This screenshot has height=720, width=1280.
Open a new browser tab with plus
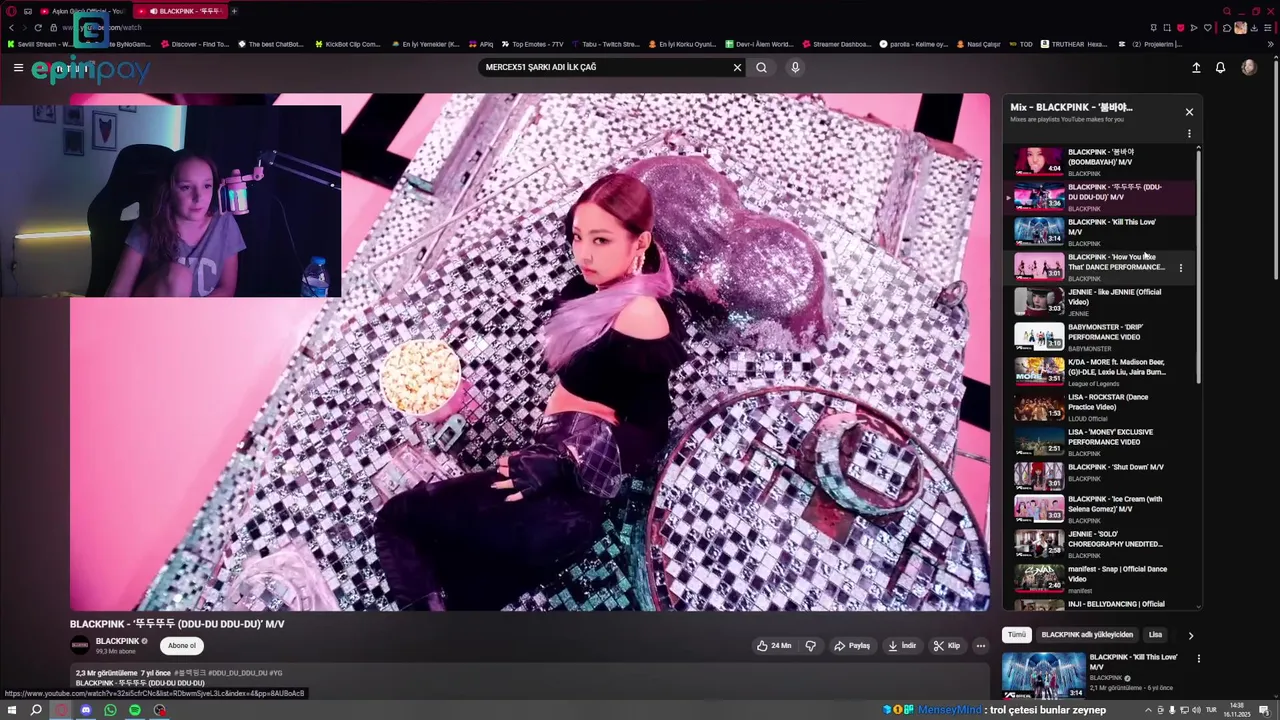[234, 11]
